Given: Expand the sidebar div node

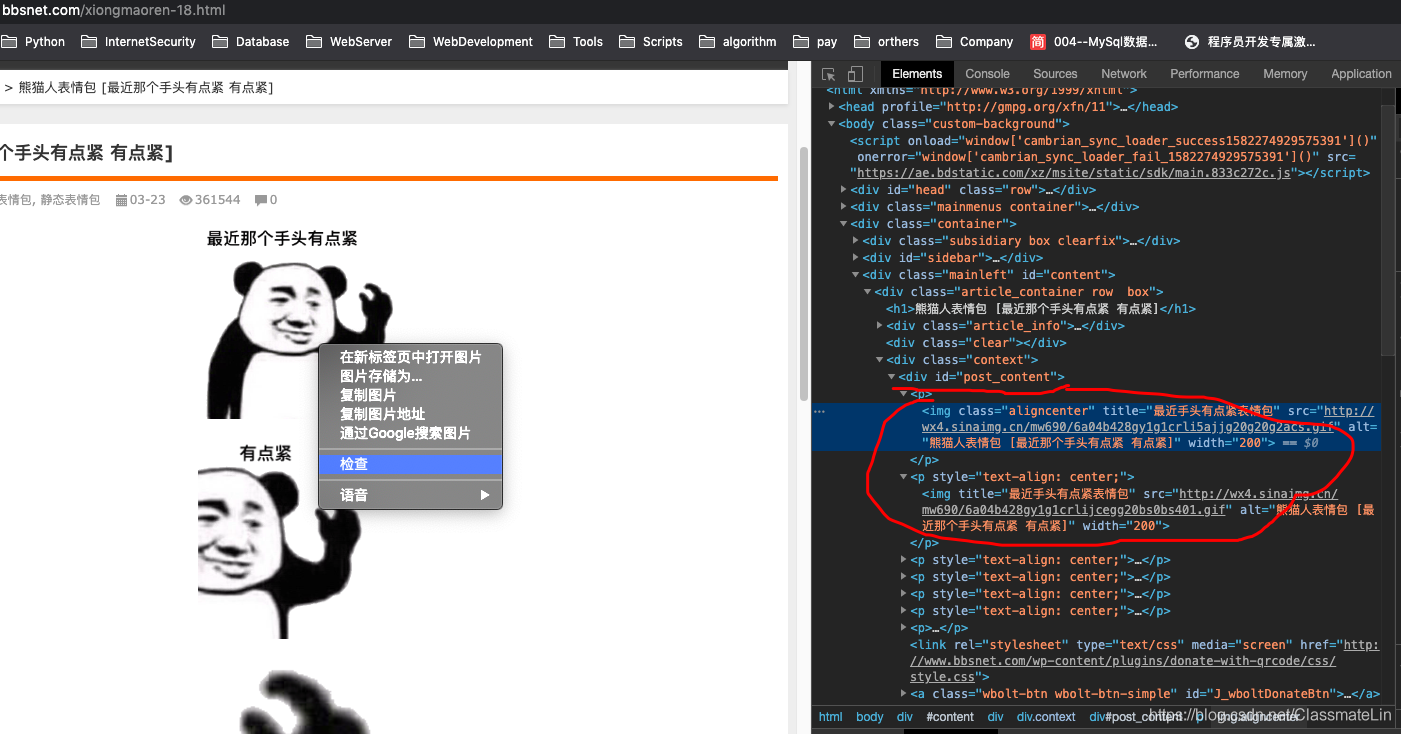Looking at the screenshot, I should (856, 258).
